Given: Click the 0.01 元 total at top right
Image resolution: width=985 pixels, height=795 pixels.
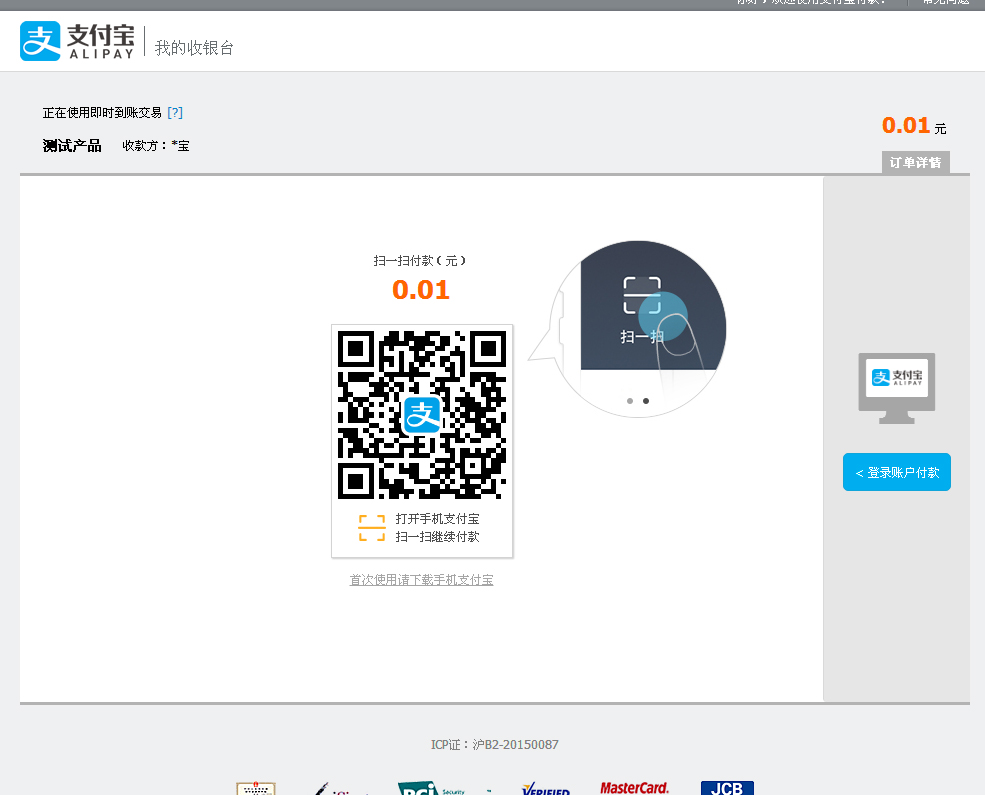Looking at the screenshot, I should (914, 126).
